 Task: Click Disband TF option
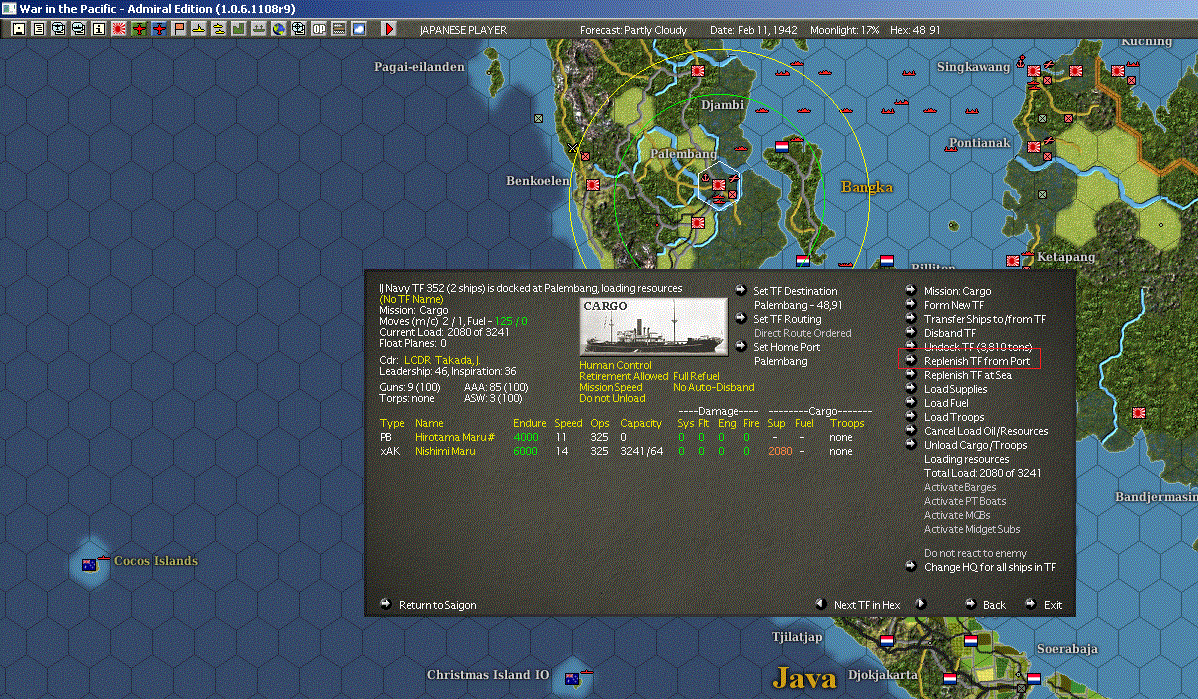tap(950, 333)
